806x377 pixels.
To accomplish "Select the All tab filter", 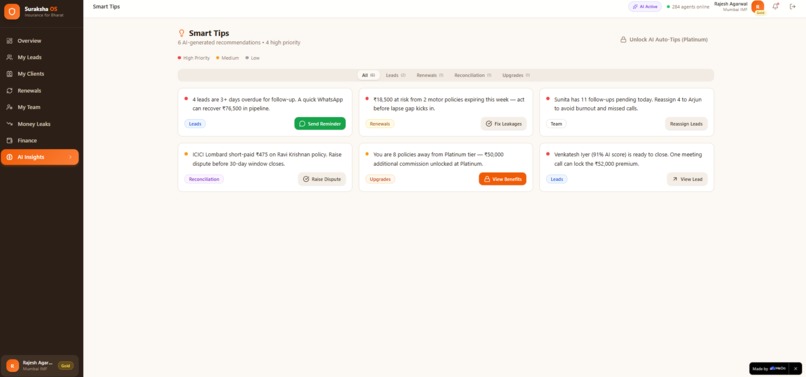I will tap(368, 75).
